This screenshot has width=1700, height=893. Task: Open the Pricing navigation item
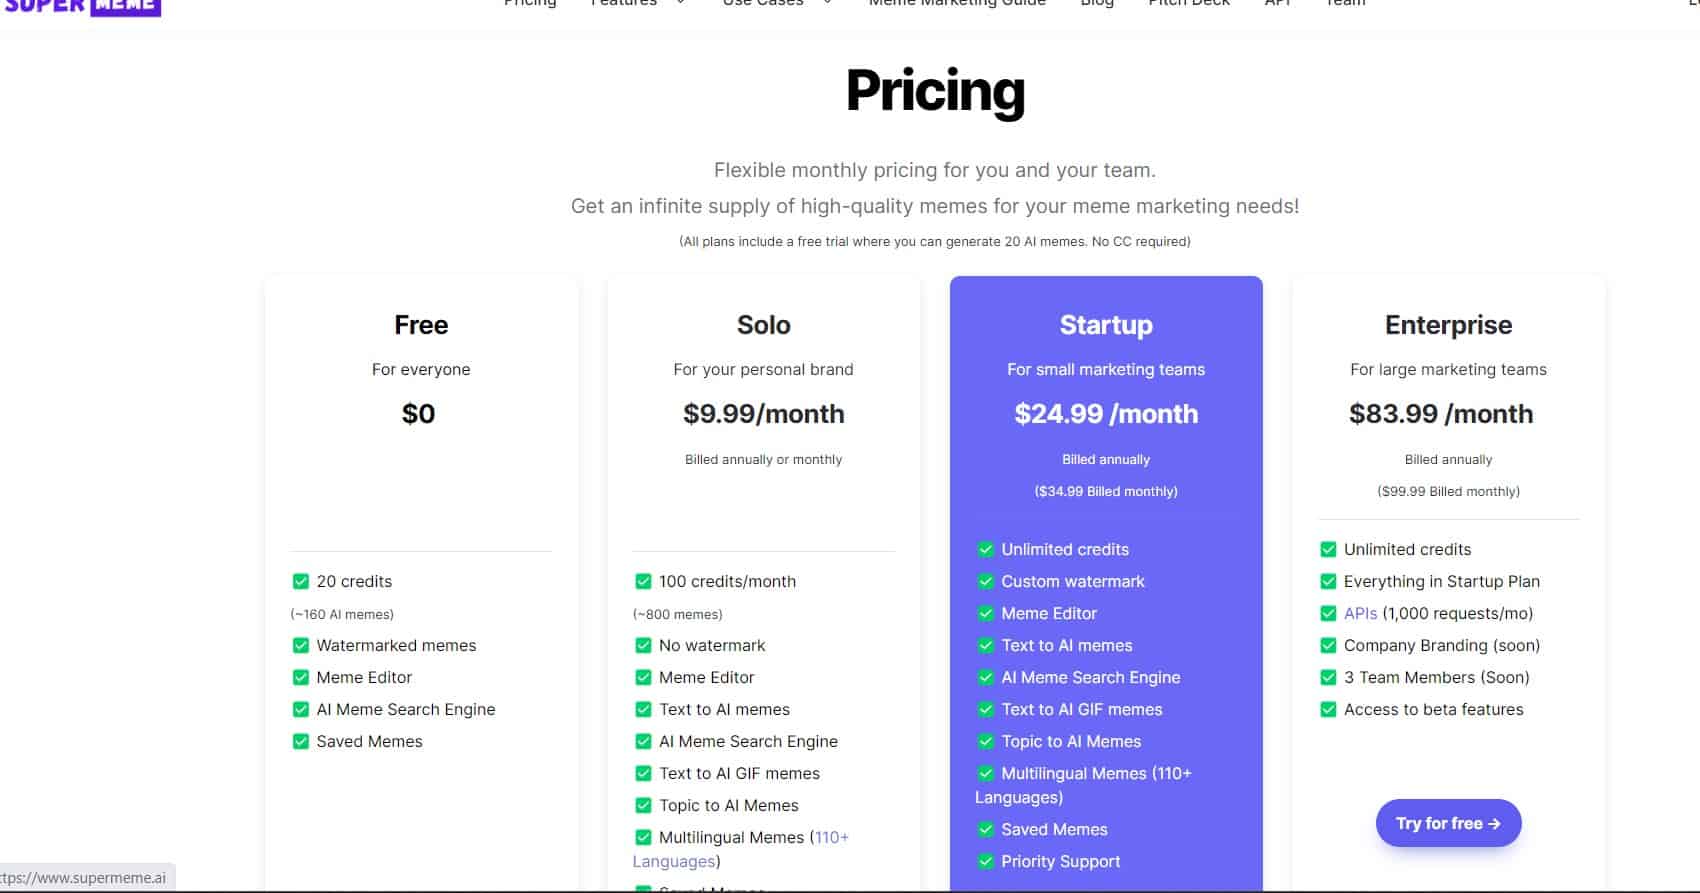pyautogui.click(x=530, y=3)
